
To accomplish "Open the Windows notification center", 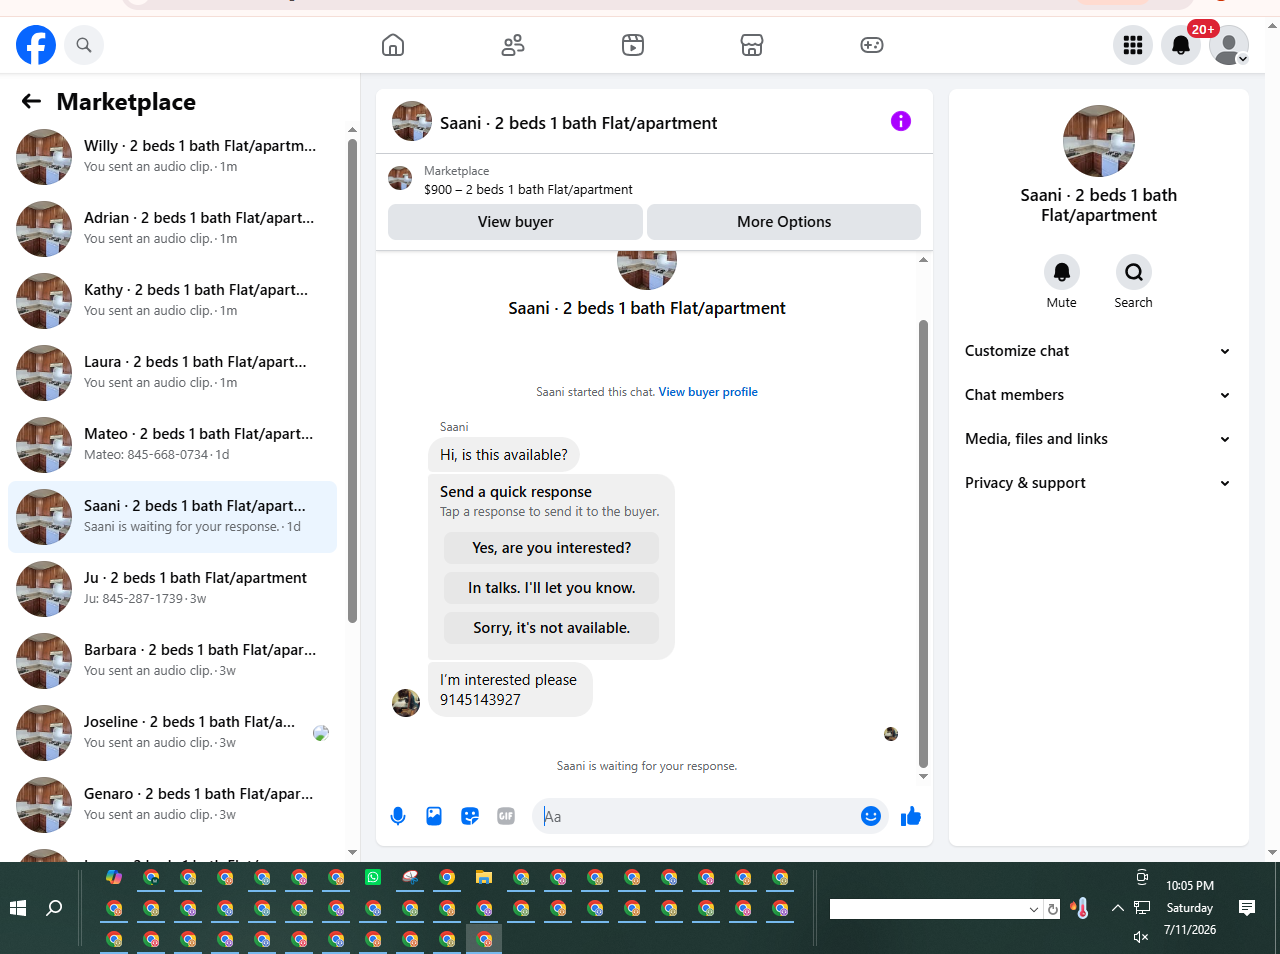I will 1247,908.
